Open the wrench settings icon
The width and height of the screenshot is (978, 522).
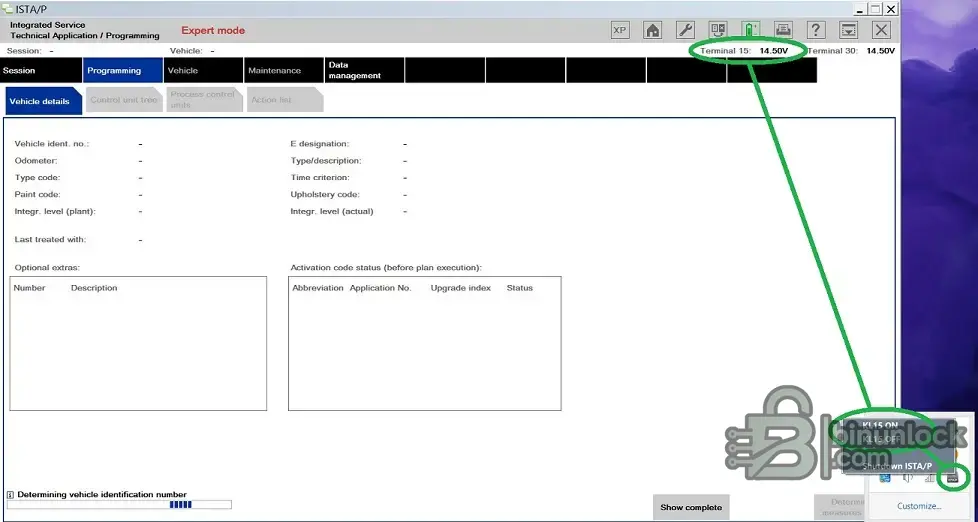685,30
